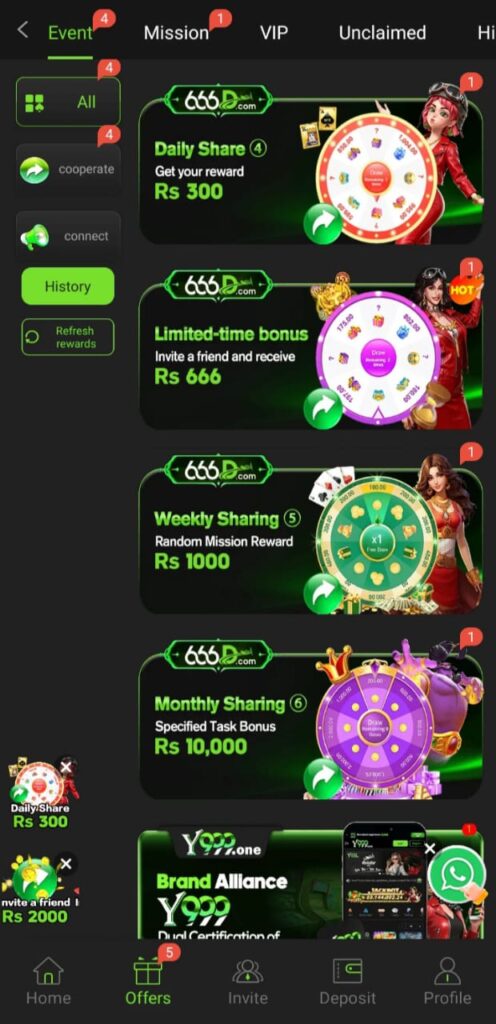Switch to the Mission tab
The image size is (496, 1024).
[x=176, y=33]
